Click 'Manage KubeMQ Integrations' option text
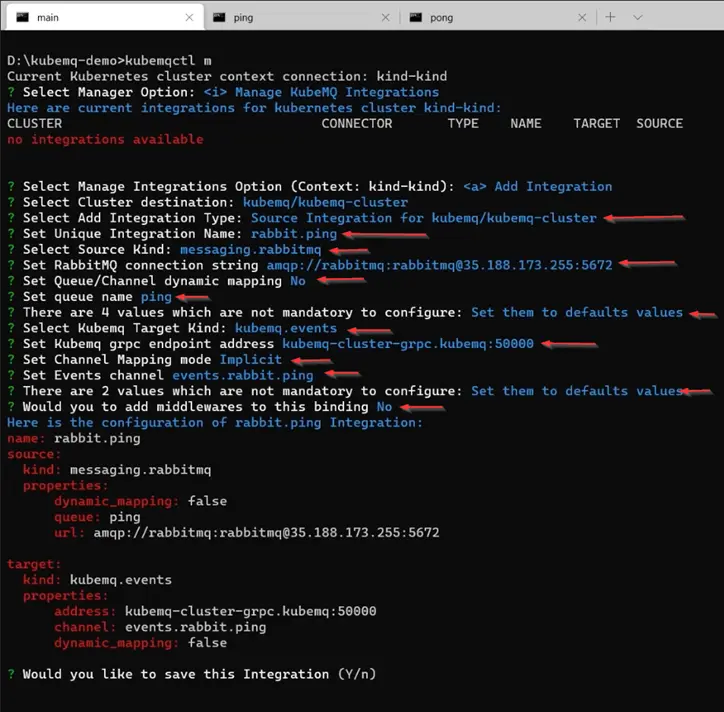 (x=337, y=92)
